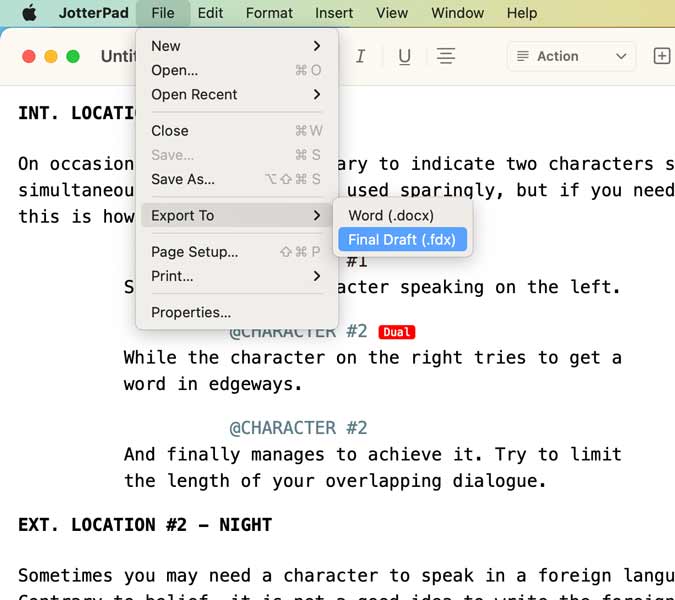Viewport: 675px width, 600px height.
Task: Click the red close window button
Action: click(29, 56)
